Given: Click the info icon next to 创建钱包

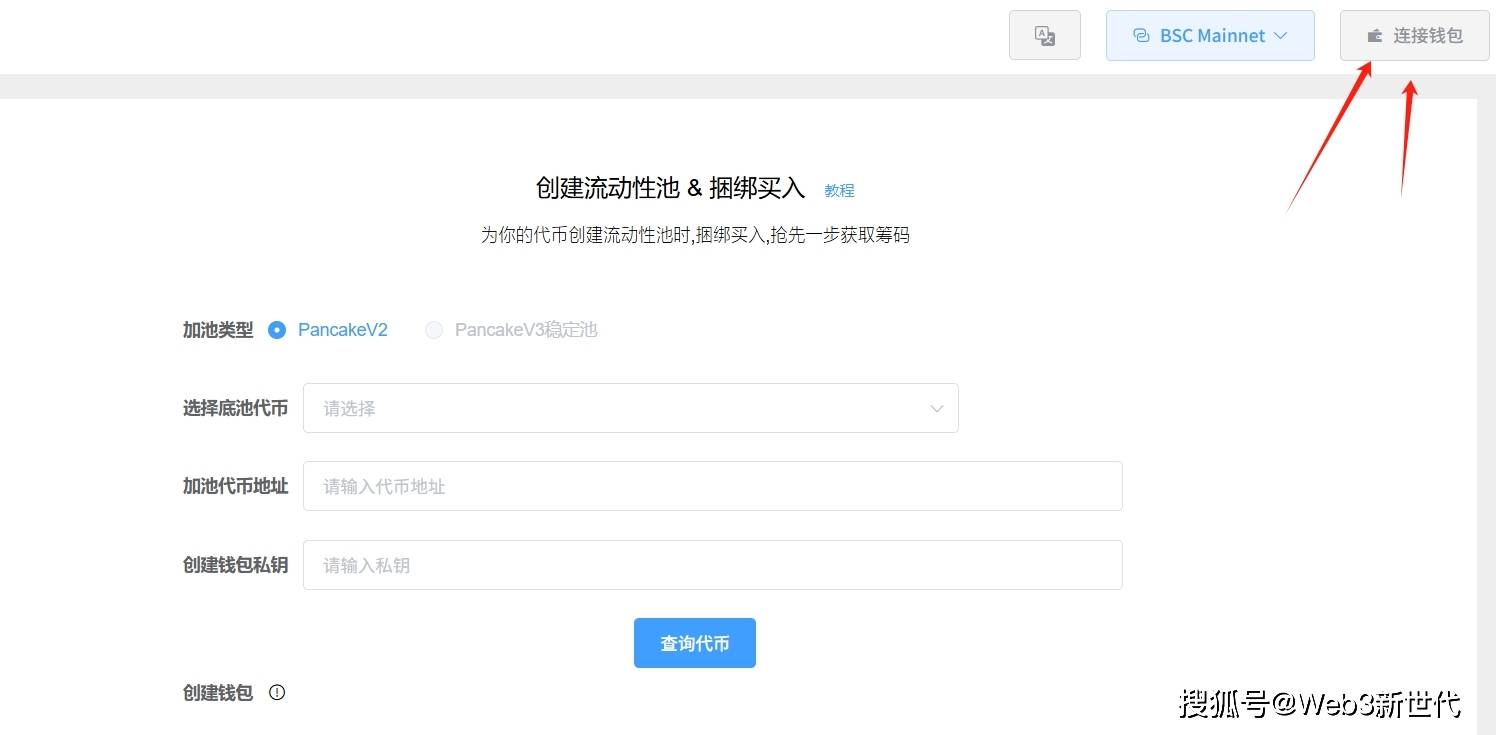Looking at the screenshot, I should pyautogui.click(x=277, y=692).
